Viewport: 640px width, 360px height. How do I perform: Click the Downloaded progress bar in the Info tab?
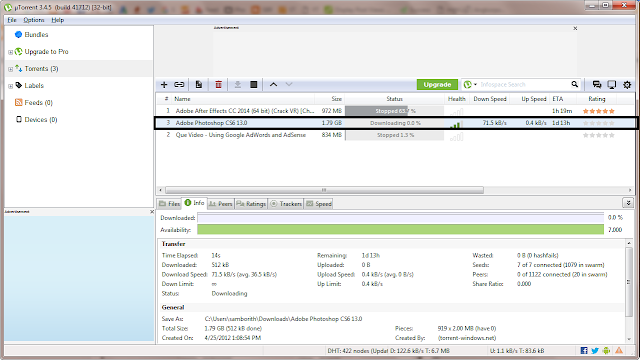coord(400,218)
